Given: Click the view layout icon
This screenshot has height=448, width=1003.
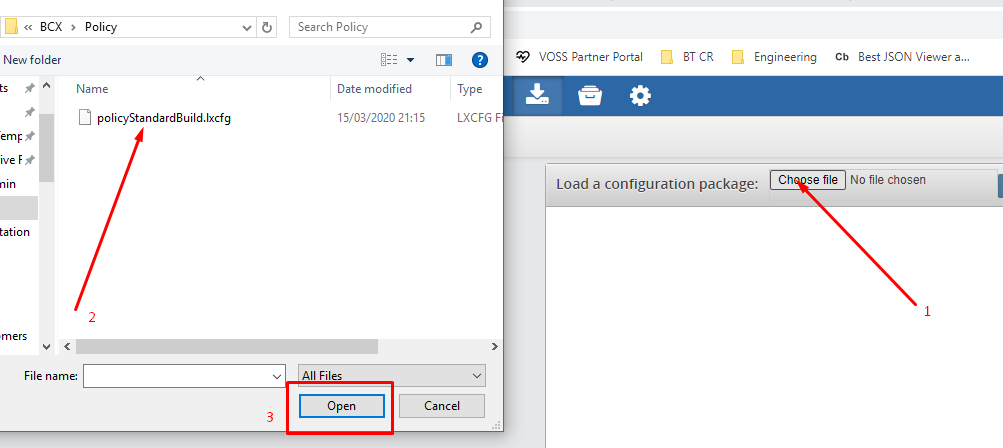Looking at the screenshot, I should pos(389,60).
